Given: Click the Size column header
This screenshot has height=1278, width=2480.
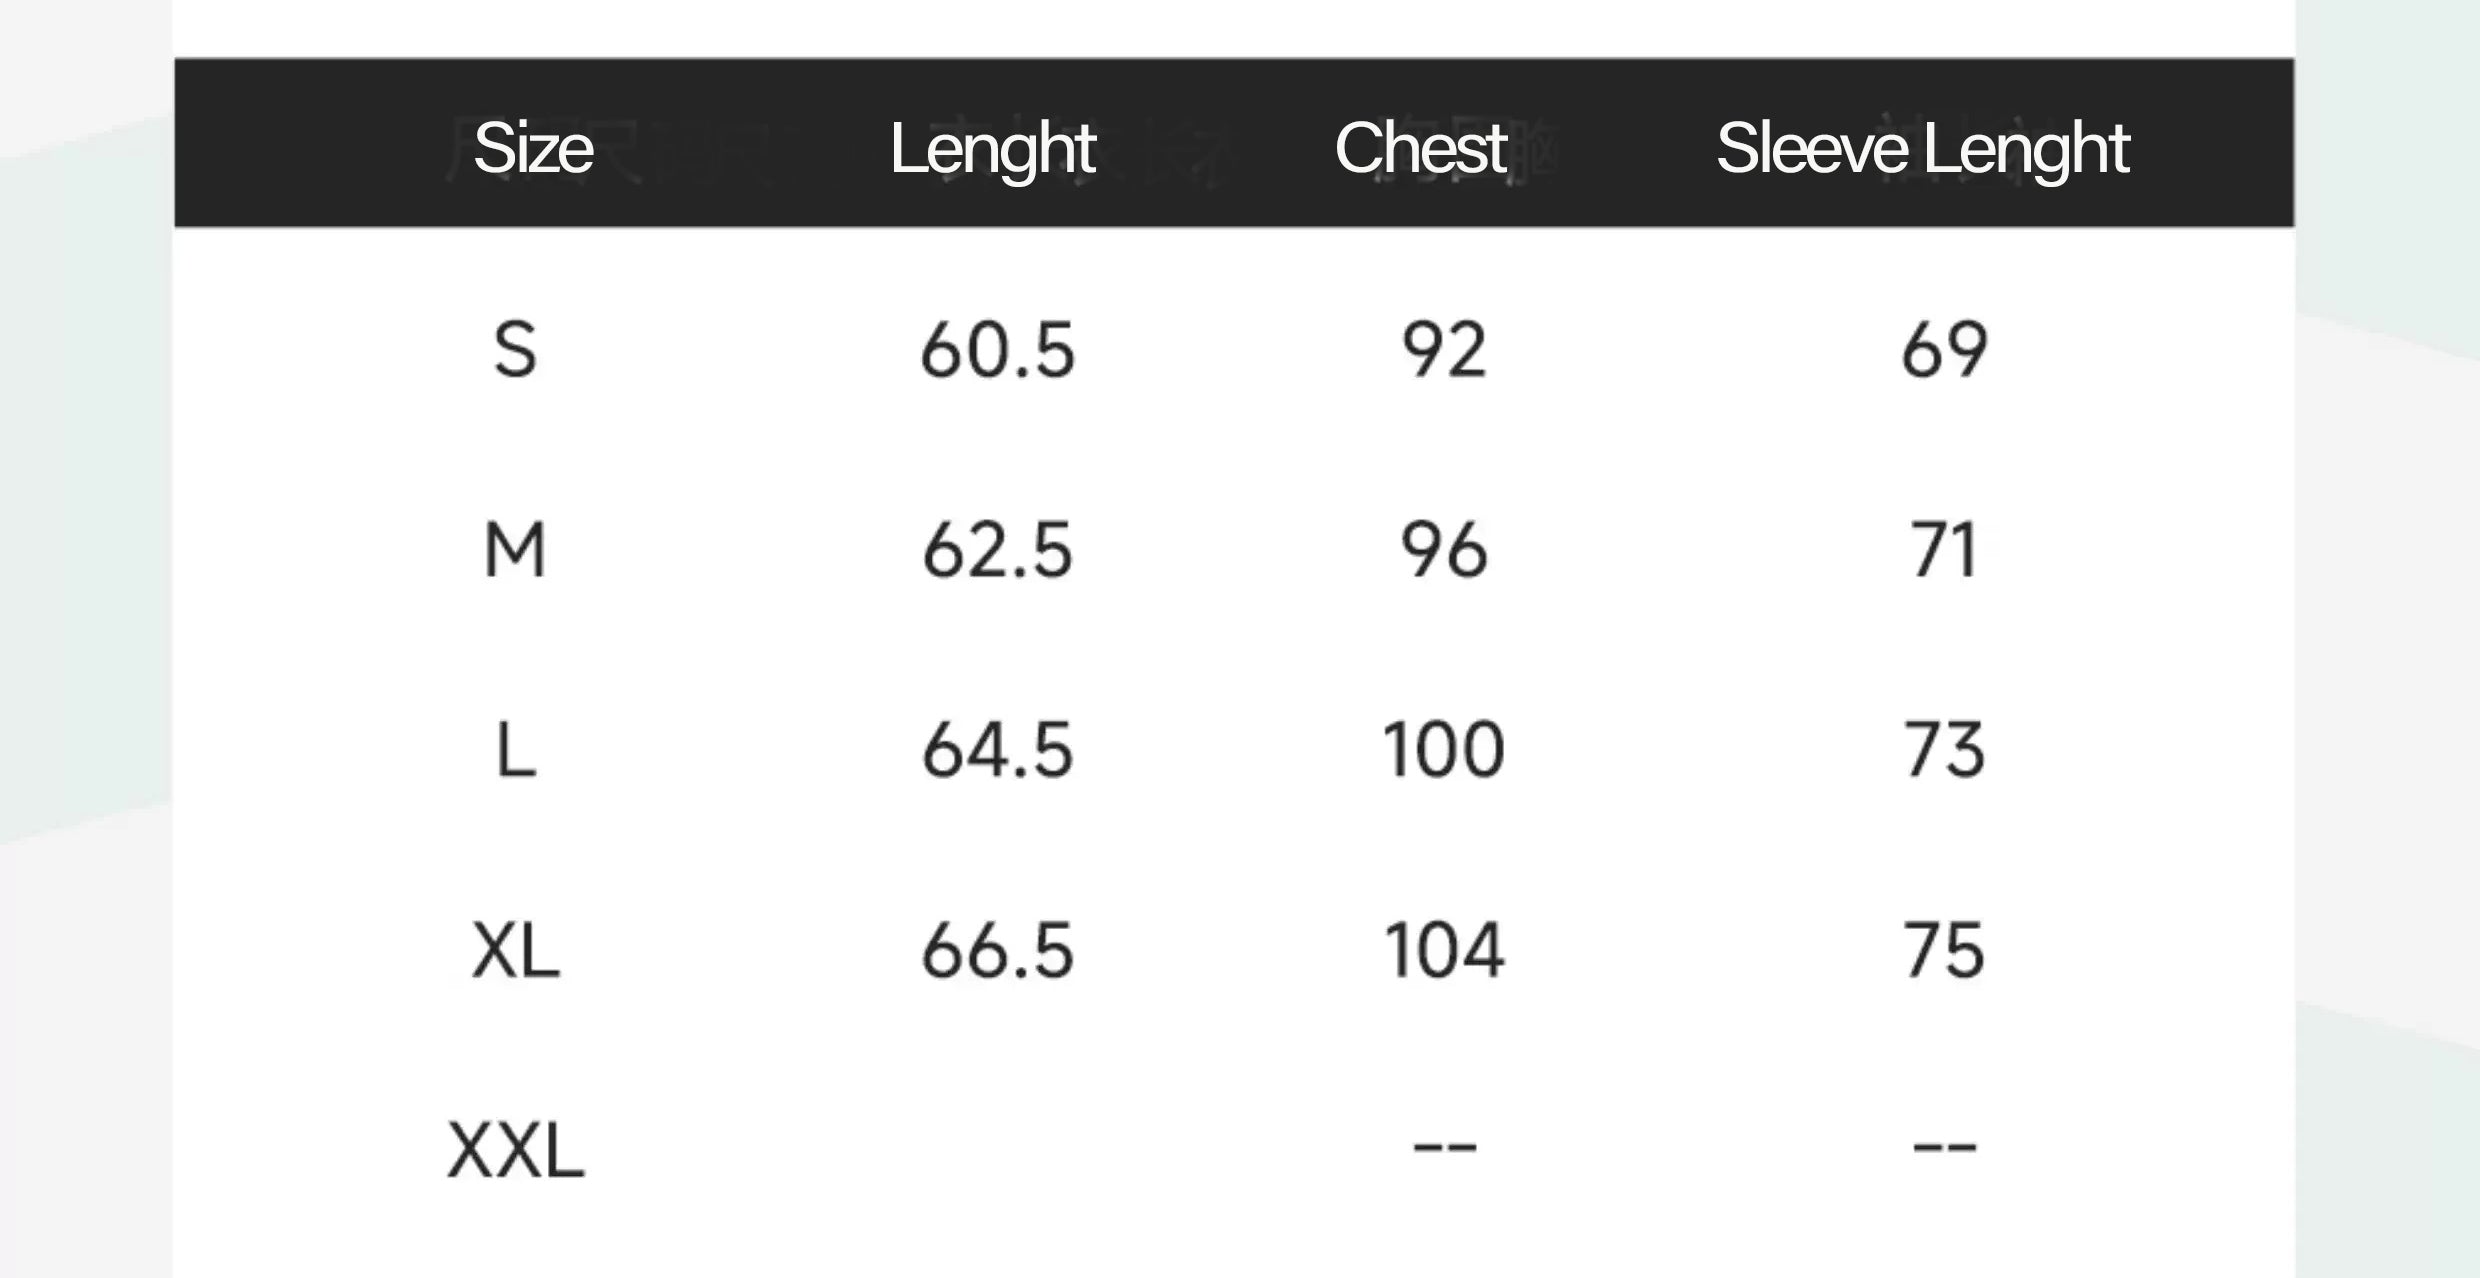Looking at the screenshot, I should pyautogui.click(x=533, y=148).
